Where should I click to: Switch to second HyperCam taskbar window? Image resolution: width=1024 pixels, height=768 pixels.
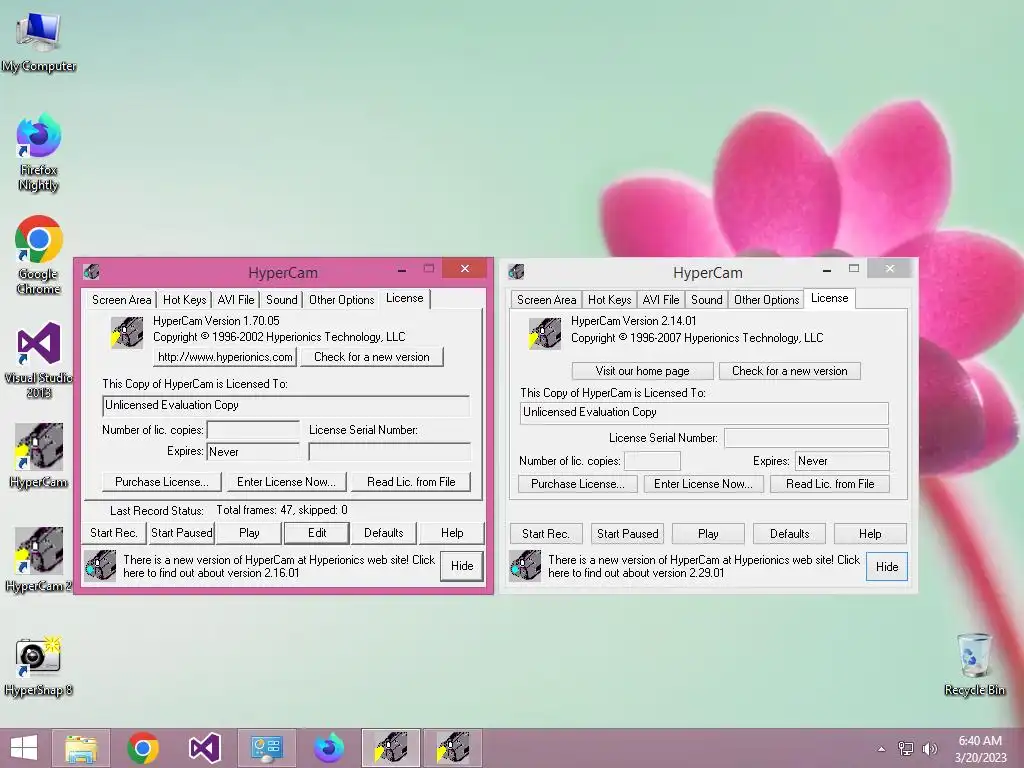pyautogui.click(x=453, y=748)
